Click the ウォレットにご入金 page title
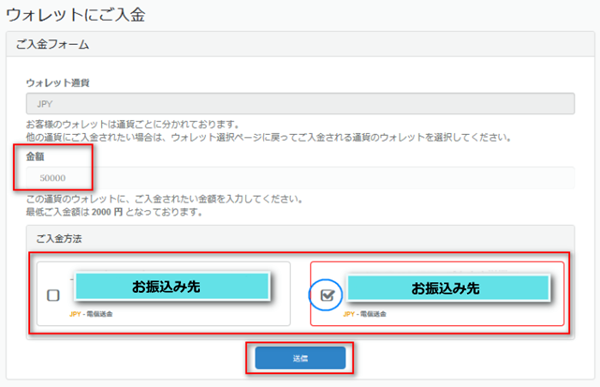The image size is (600, 387). 76,15
